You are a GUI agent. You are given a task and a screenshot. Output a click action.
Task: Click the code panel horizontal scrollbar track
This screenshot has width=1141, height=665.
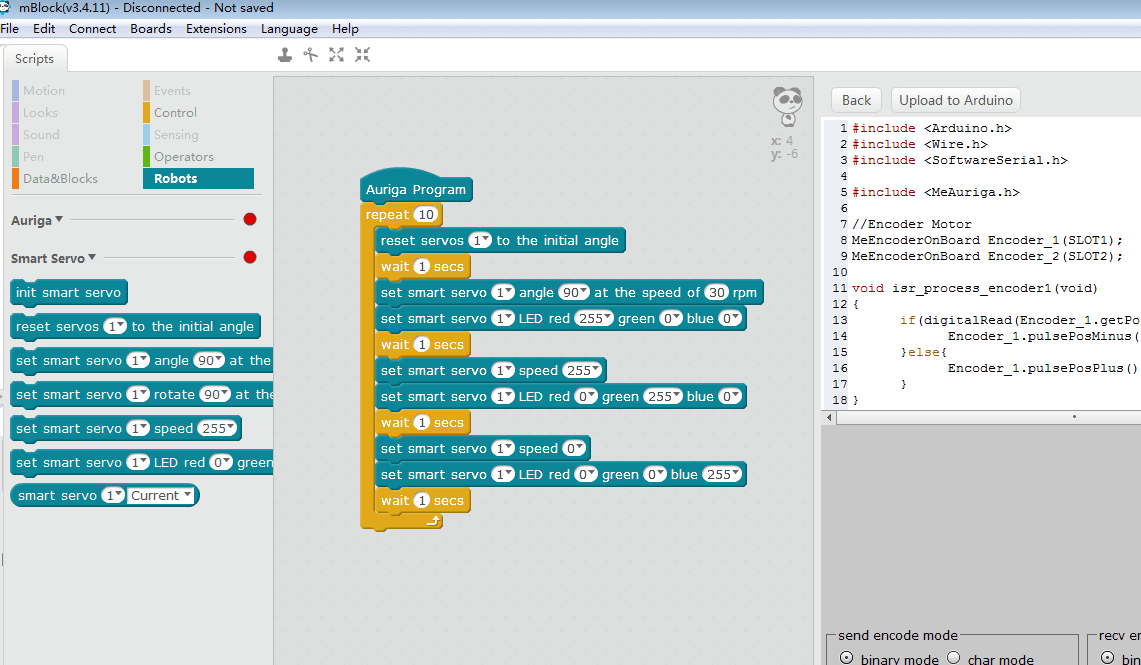tap(989, 417)
